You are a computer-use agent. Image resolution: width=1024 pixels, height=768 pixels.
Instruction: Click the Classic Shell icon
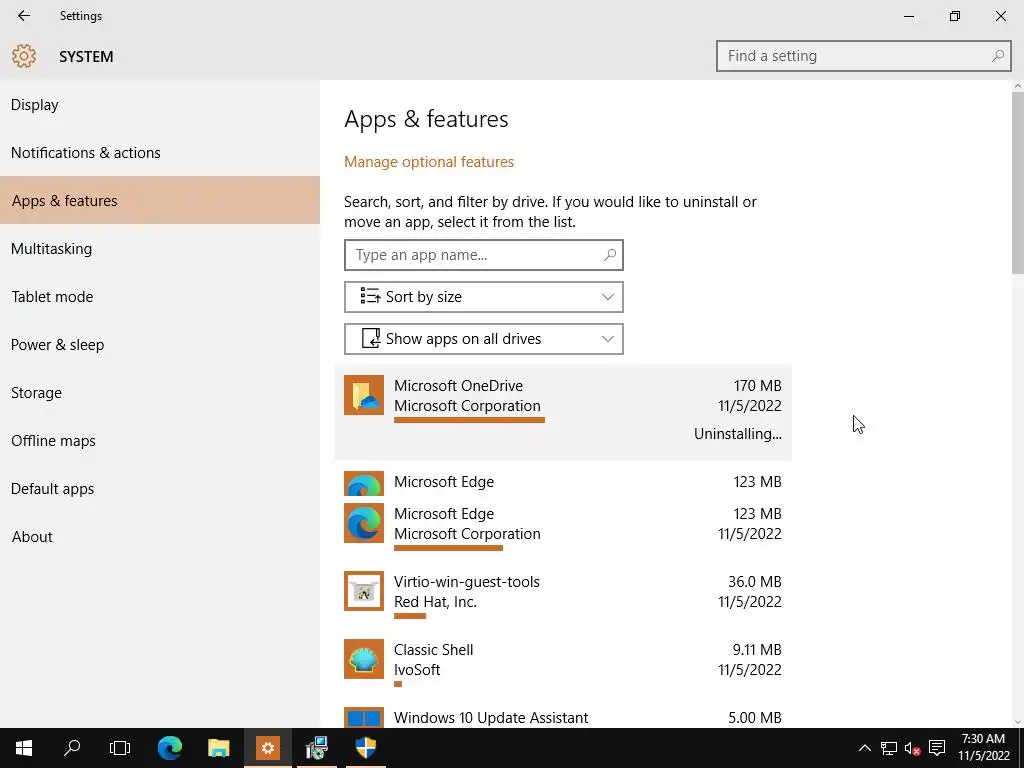(x=364, y=659)
